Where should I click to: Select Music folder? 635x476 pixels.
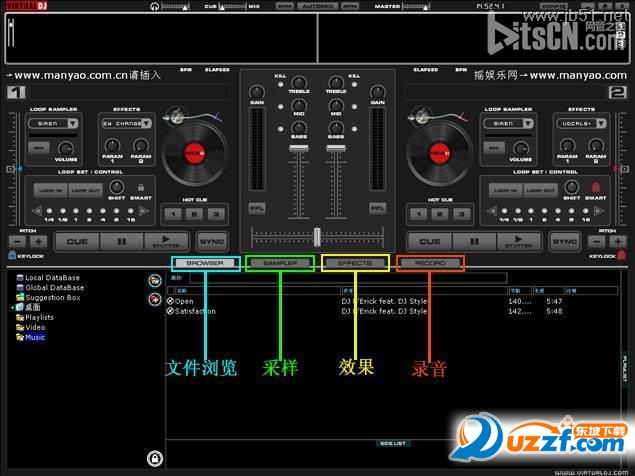click(x=31, y=337)
